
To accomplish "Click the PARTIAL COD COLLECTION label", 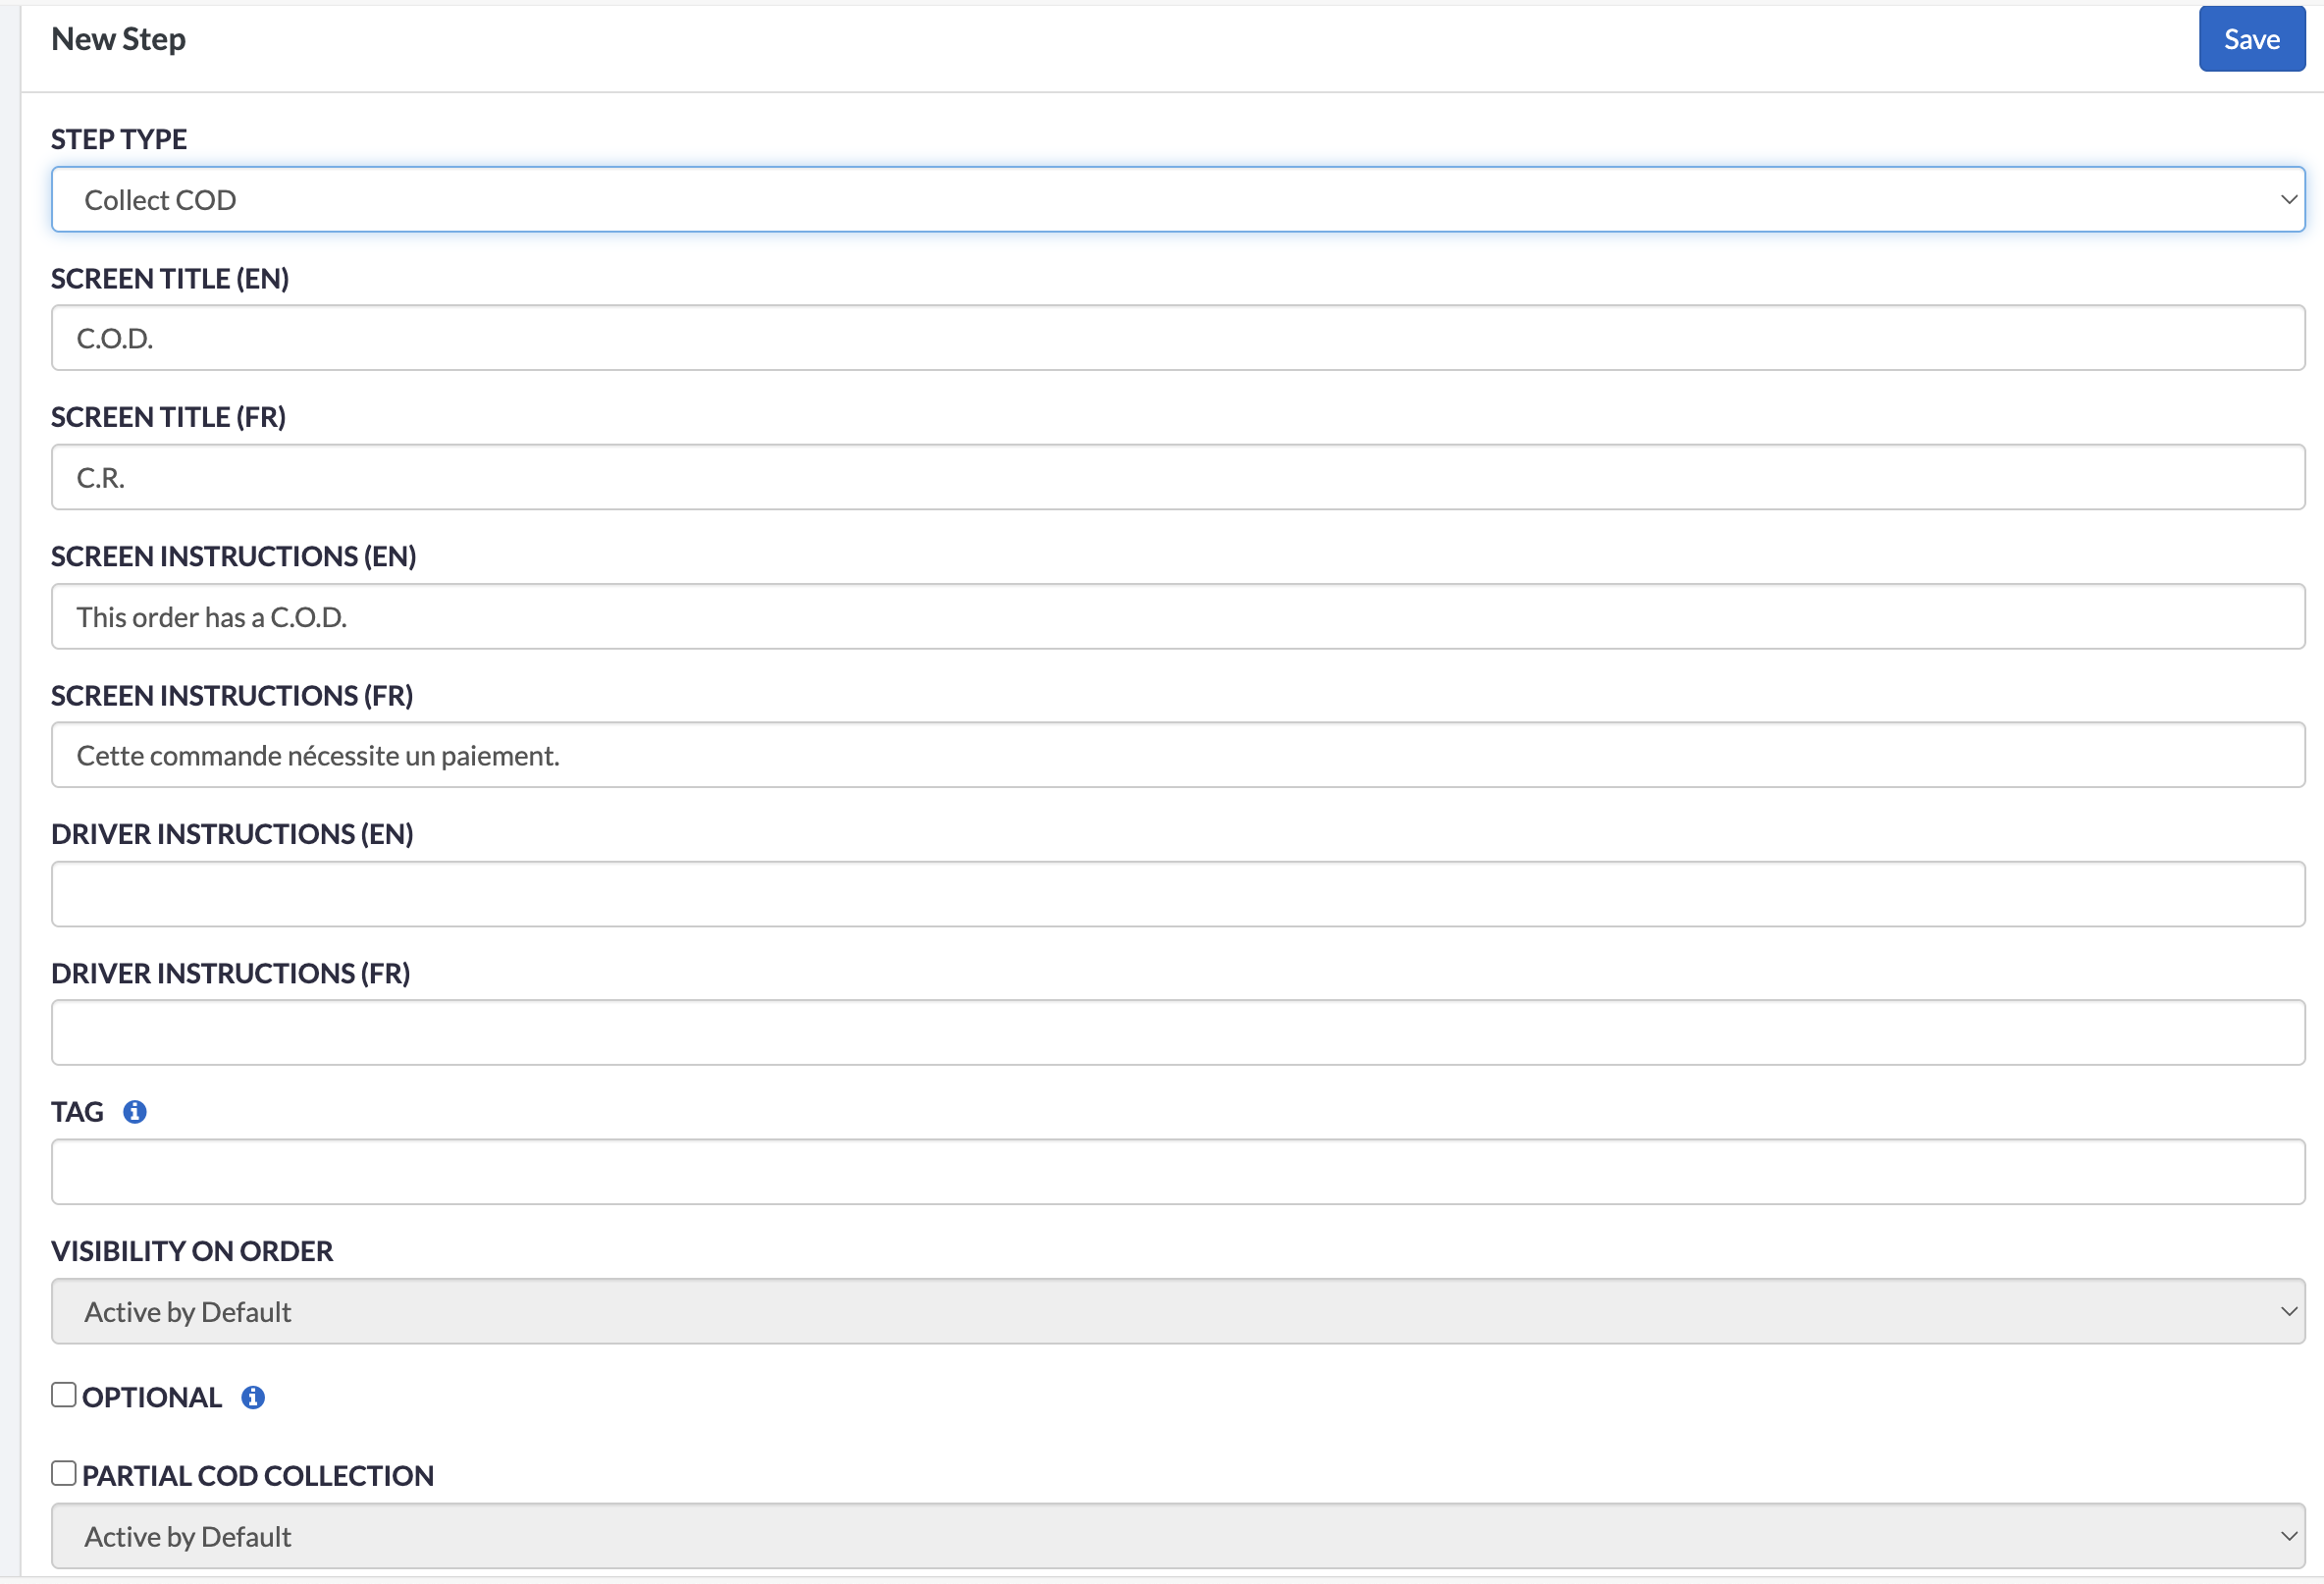I will (x=258, y=1476).
